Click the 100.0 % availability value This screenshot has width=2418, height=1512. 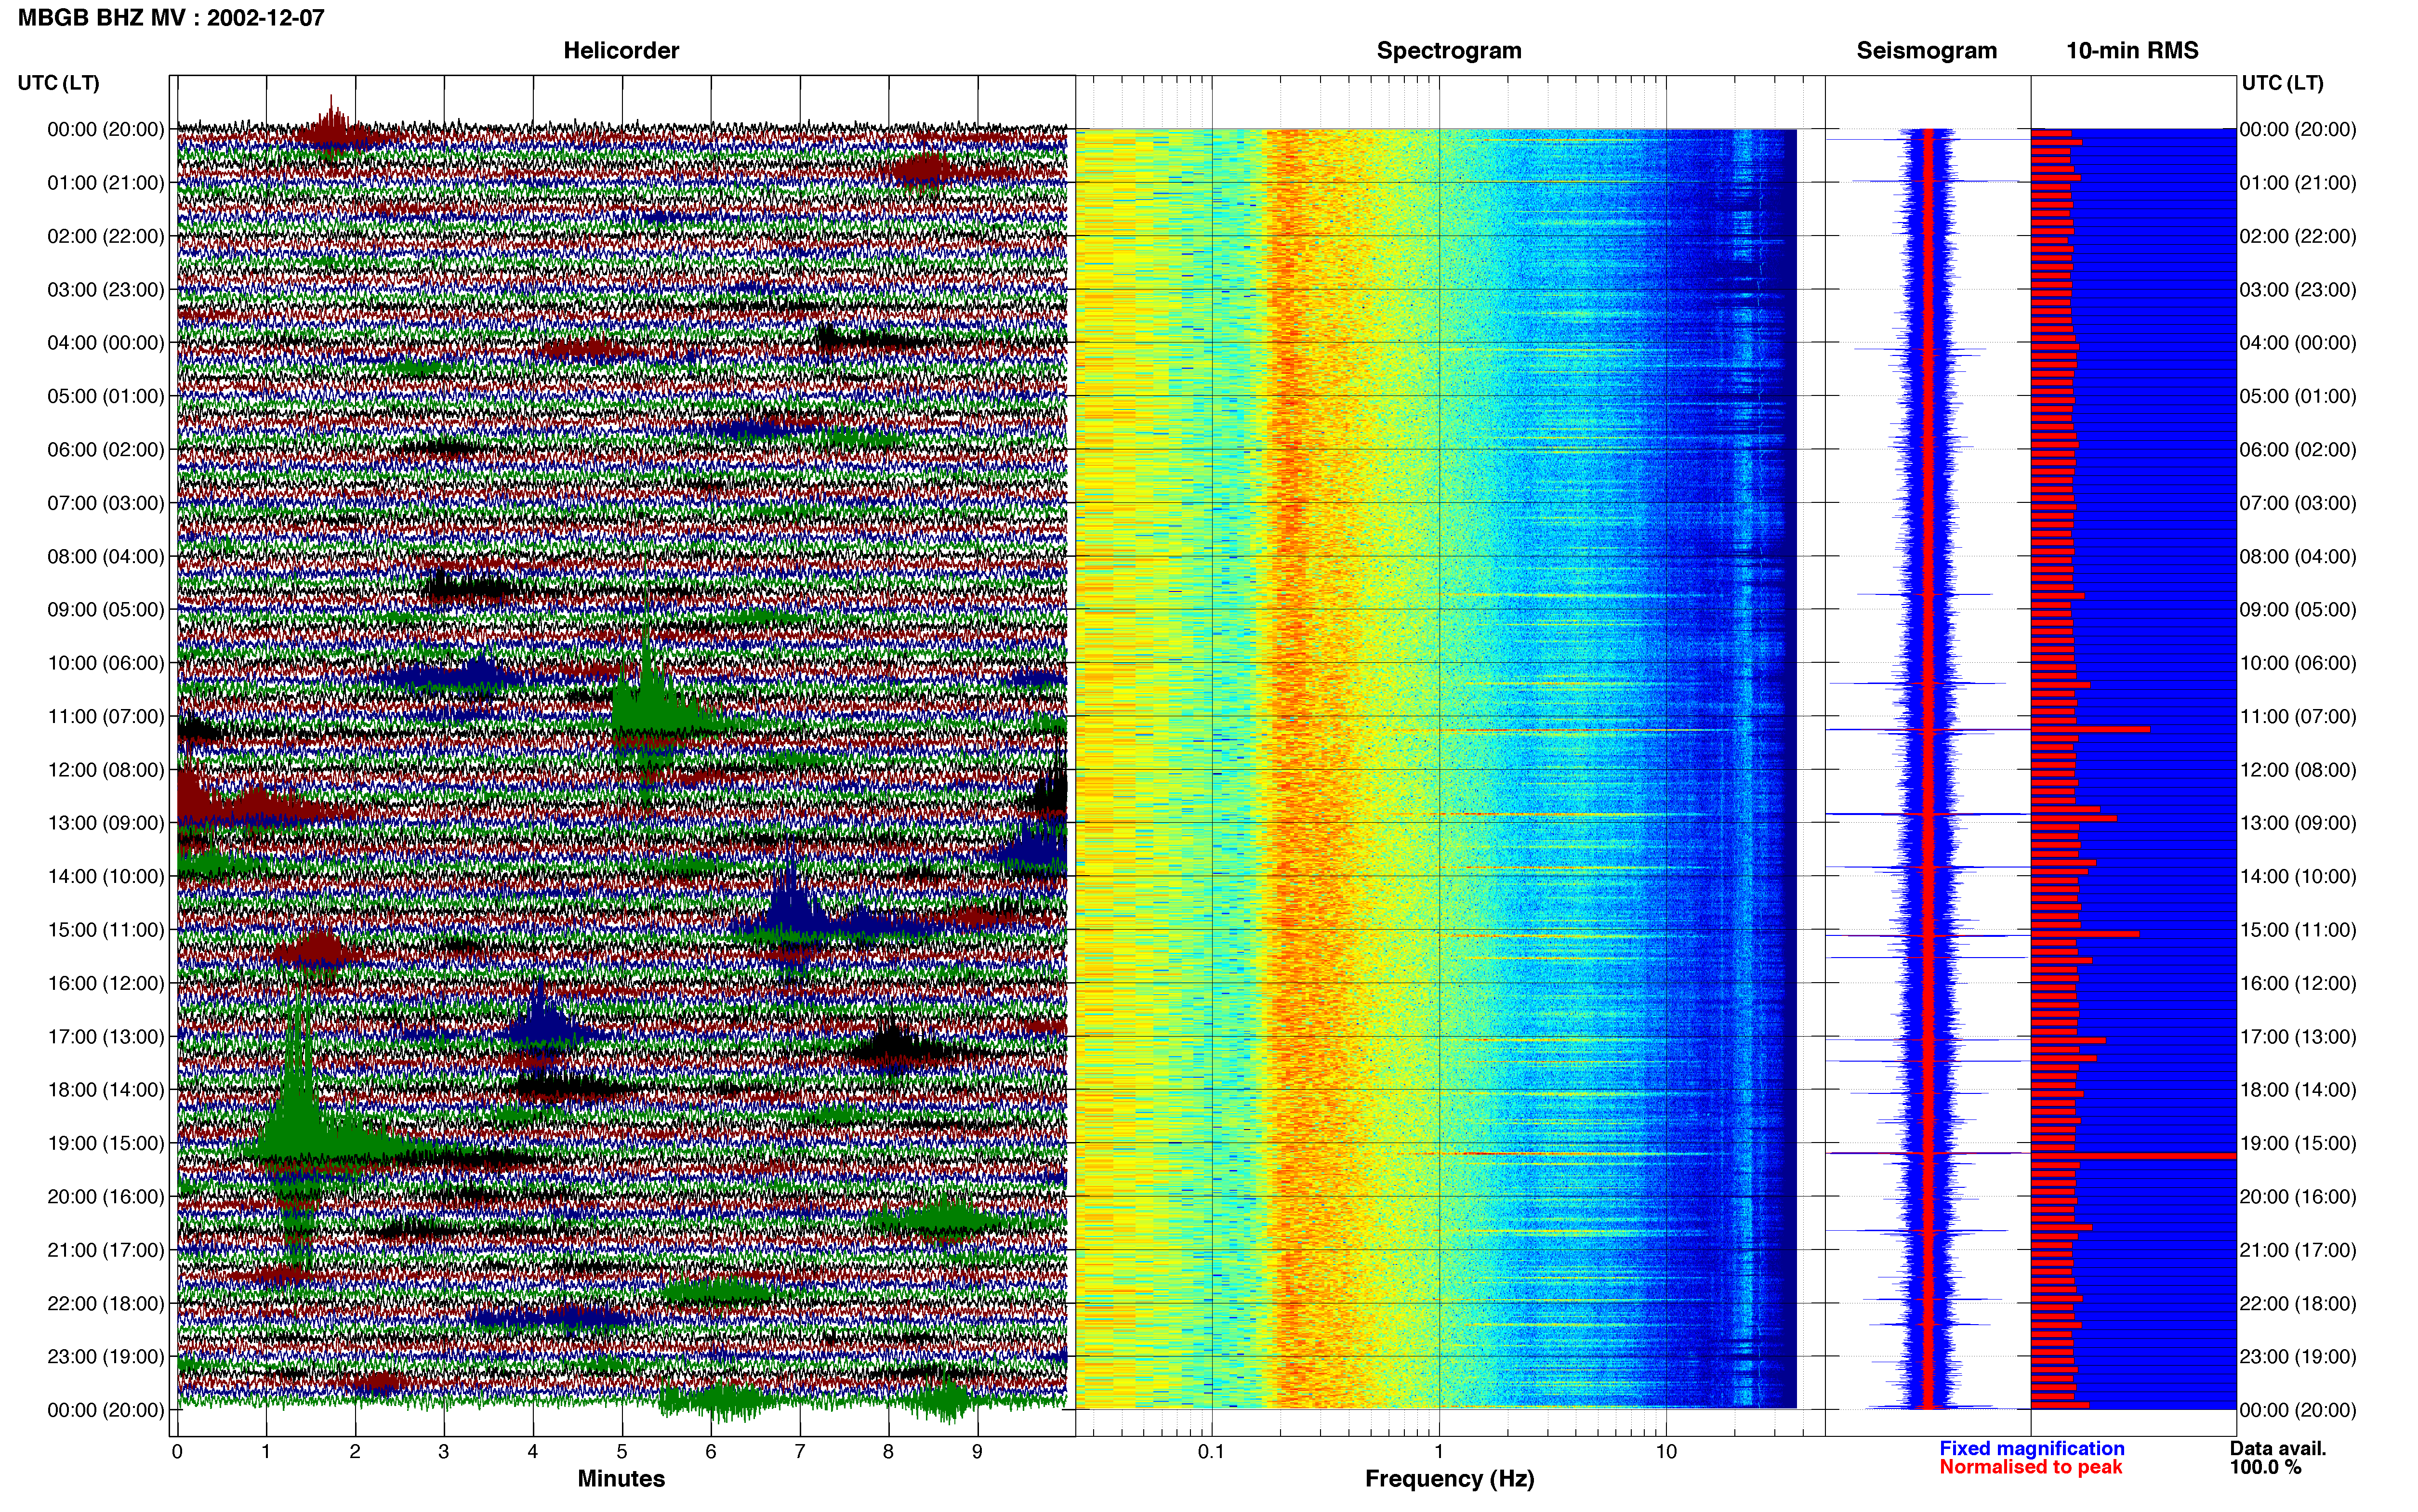click(2265, 1467)
